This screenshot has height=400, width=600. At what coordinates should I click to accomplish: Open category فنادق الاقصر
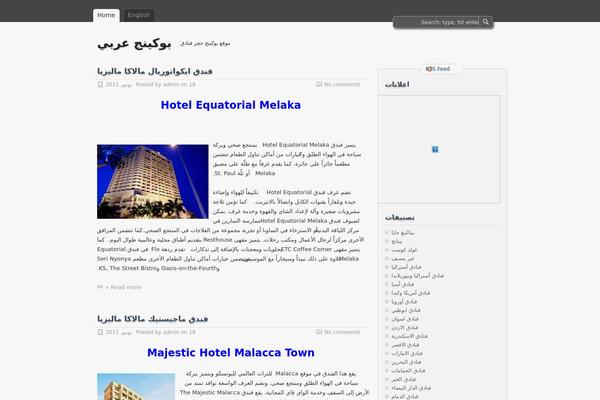pos(405,344)
